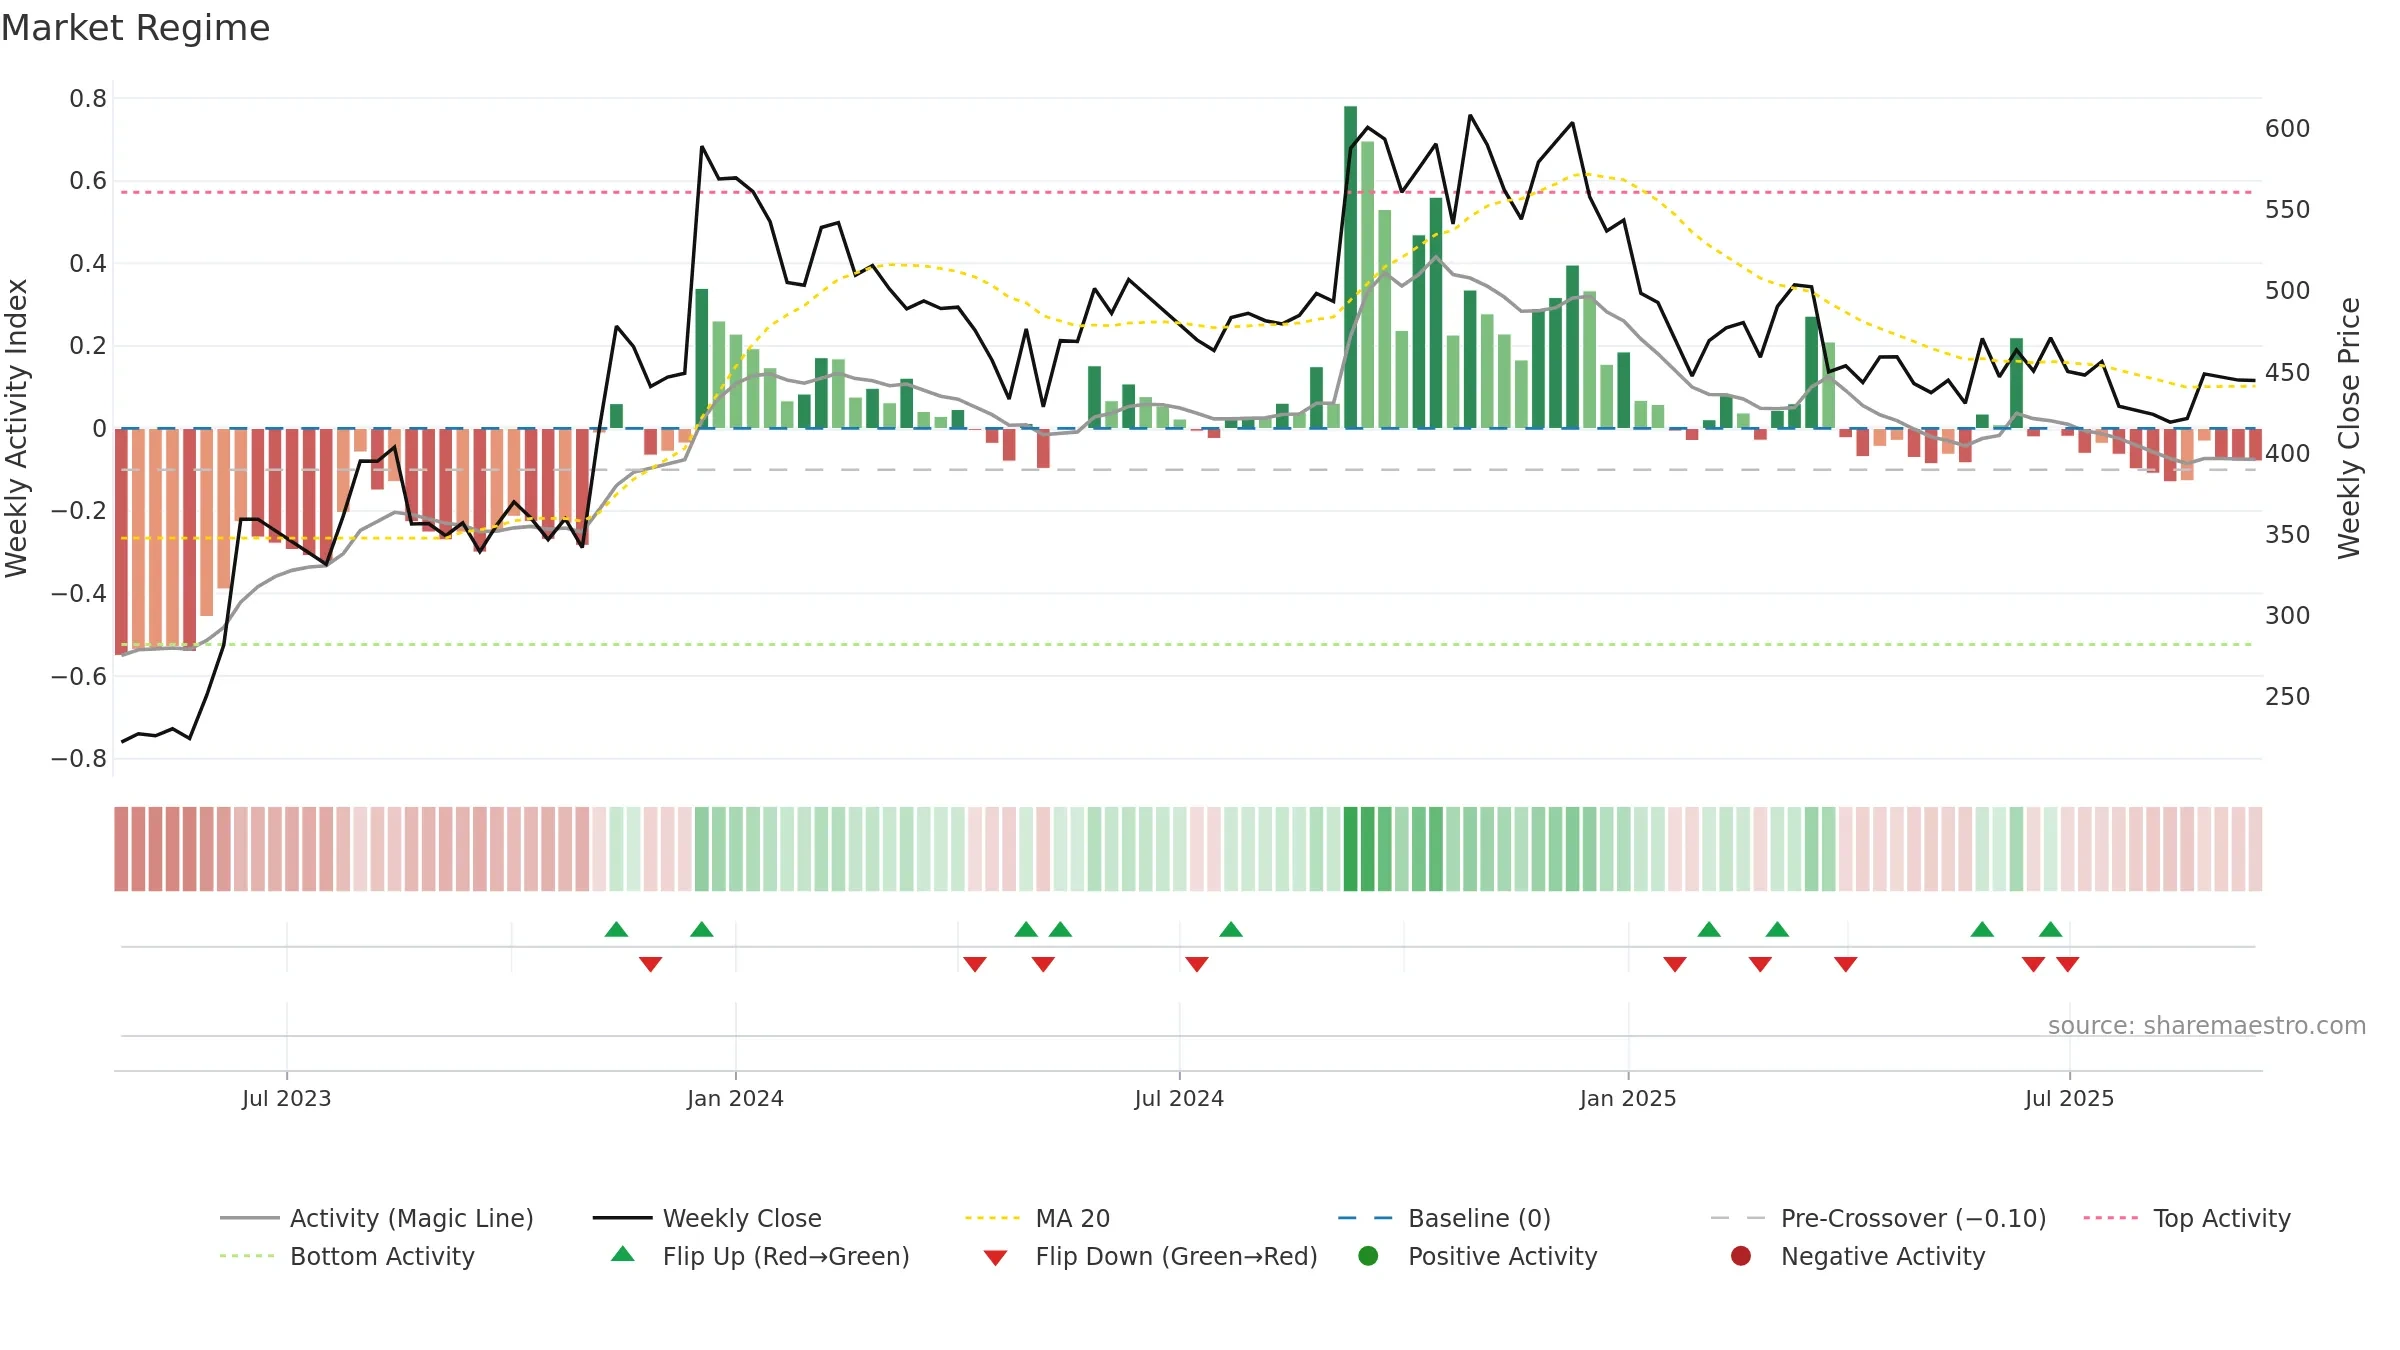The image size is (2400, 1350).
Task: Click the 0.6 activity tick label
Action: click(x=88, y=181)
